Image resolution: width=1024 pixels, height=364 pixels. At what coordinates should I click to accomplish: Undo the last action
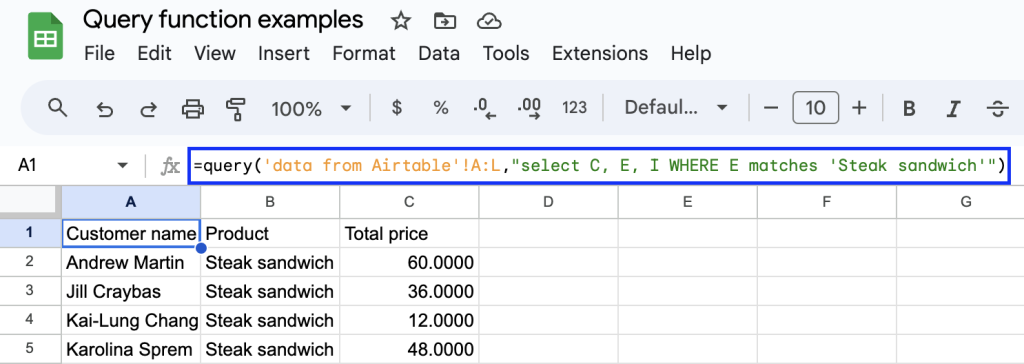click(104, 108)
